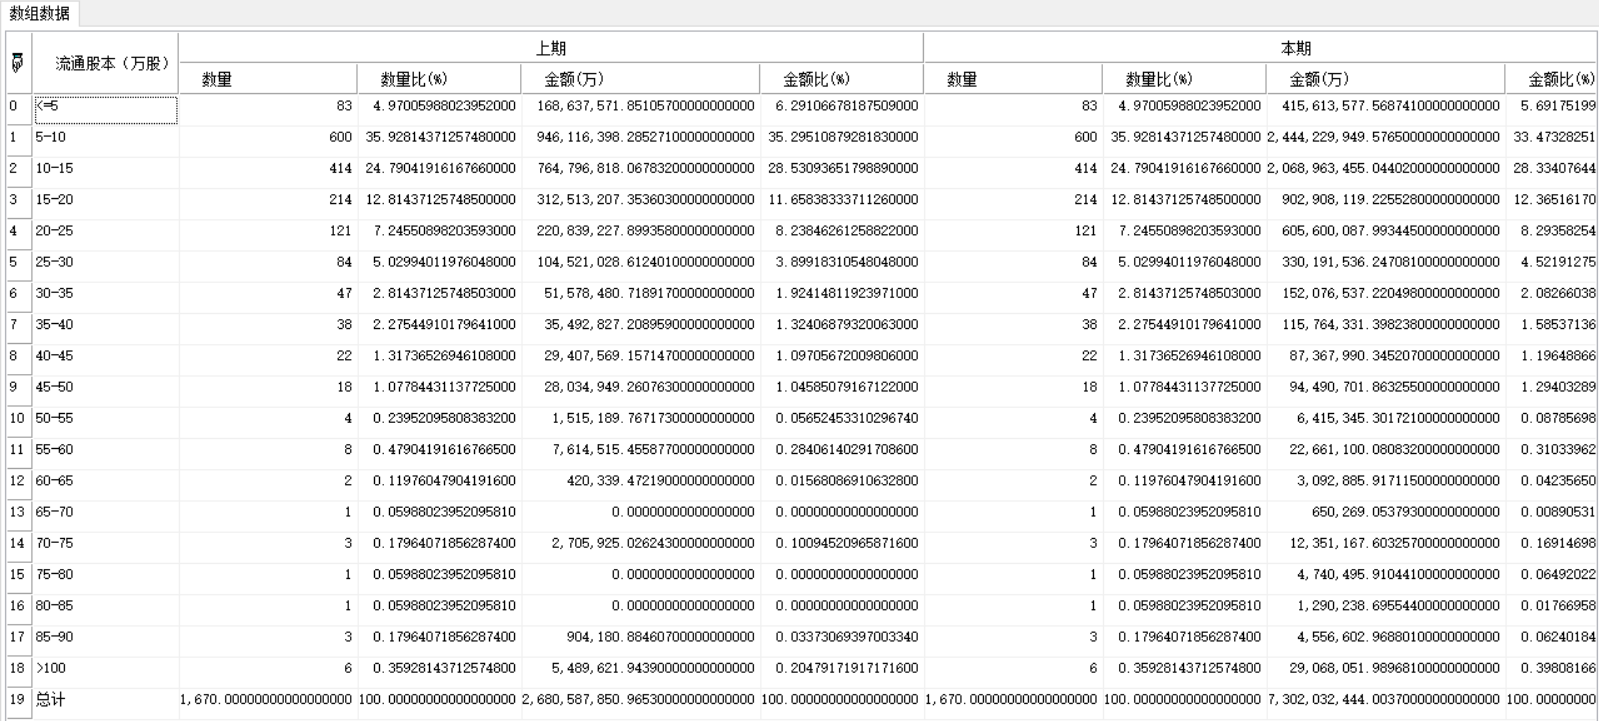
Task: Select the 总计 label cell
Action: coord(105,699)
